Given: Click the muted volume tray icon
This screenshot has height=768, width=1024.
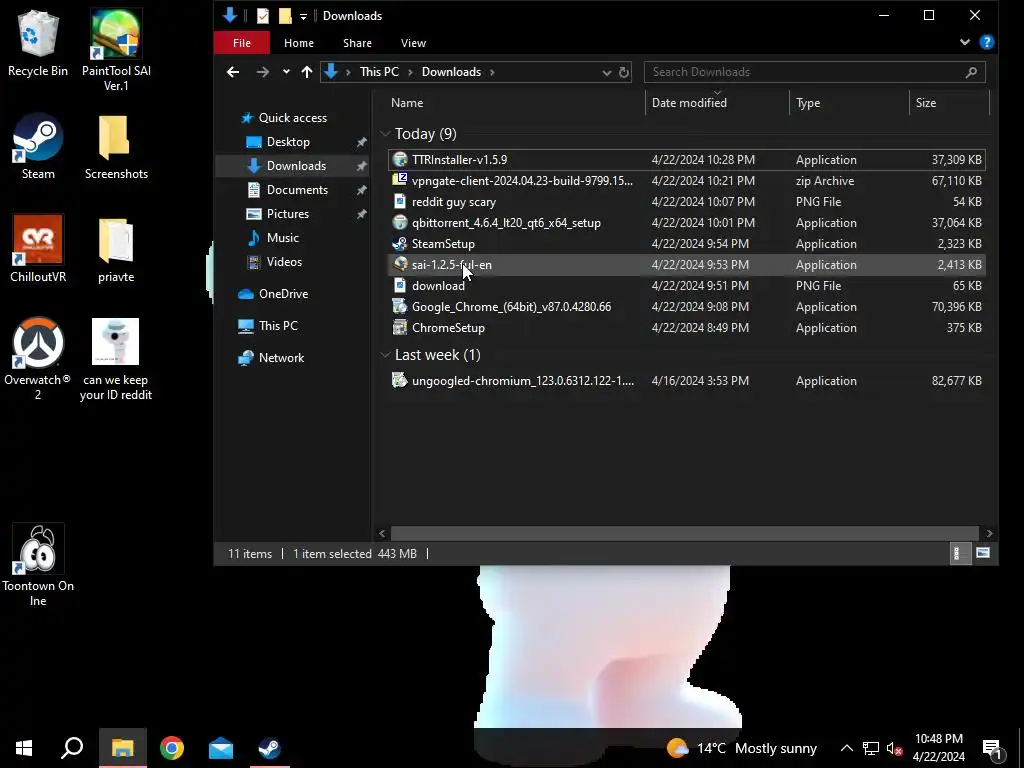Looking at the screenshot, I should [x=894, y=748].
